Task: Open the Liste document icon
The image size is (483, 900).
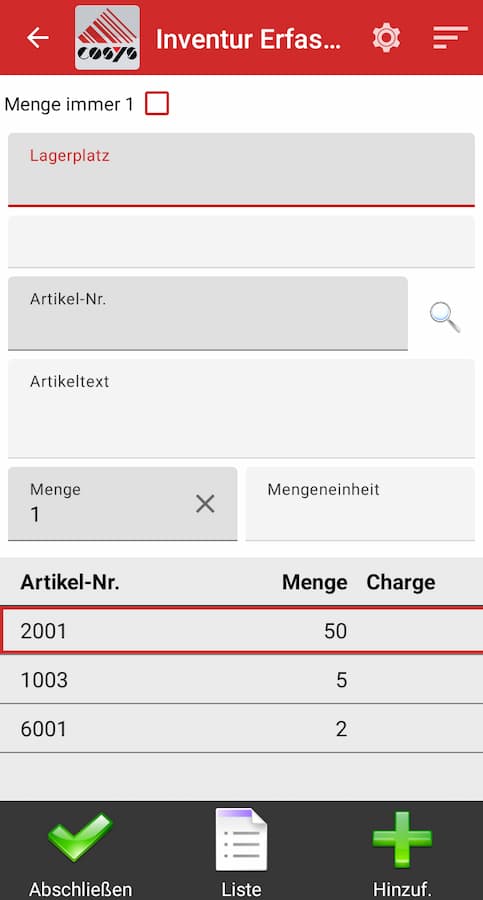Action: pyautogui.click(x=241, y=839)
